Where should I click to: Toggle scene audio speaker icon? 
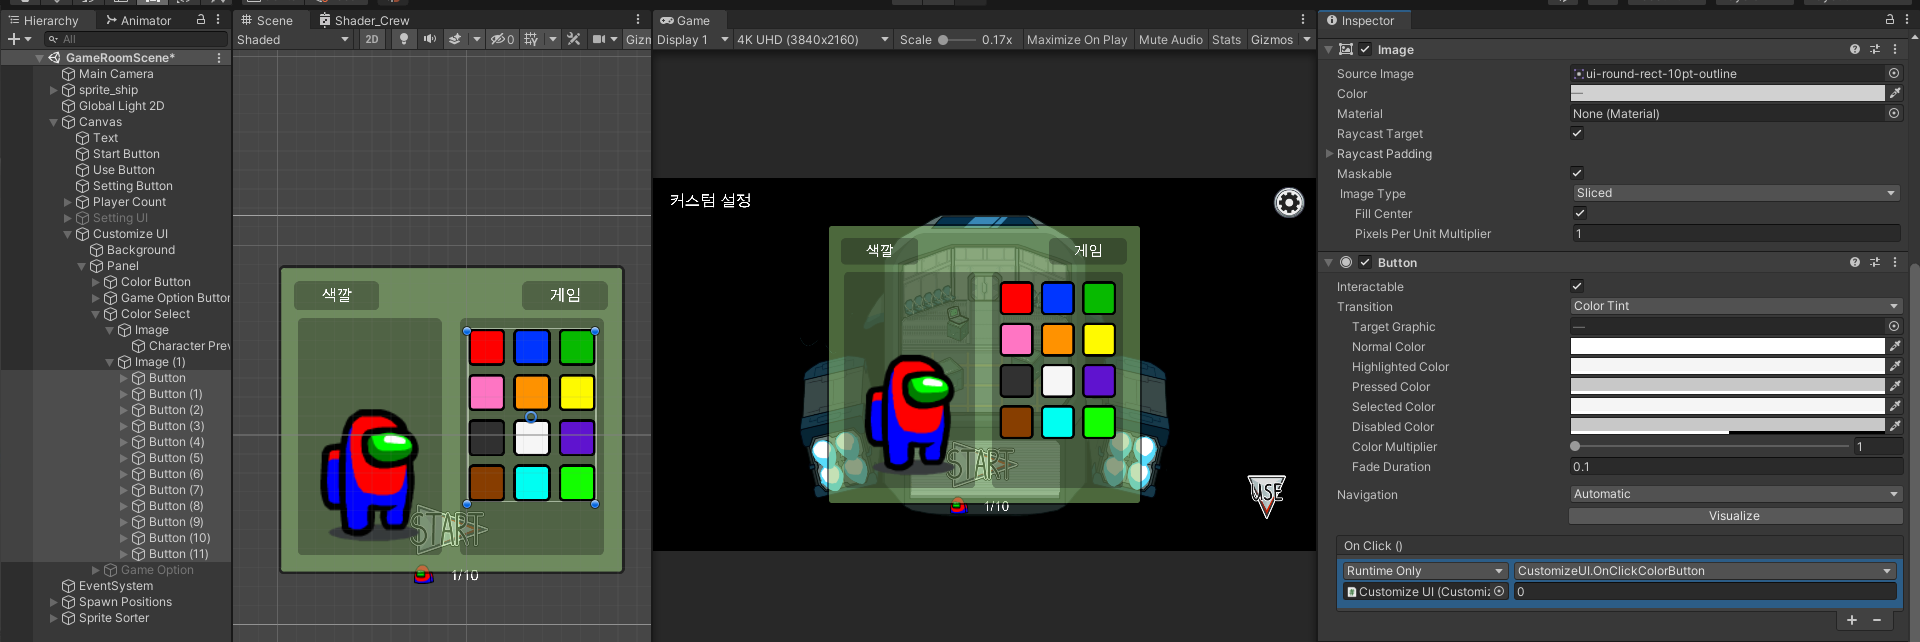430,39
